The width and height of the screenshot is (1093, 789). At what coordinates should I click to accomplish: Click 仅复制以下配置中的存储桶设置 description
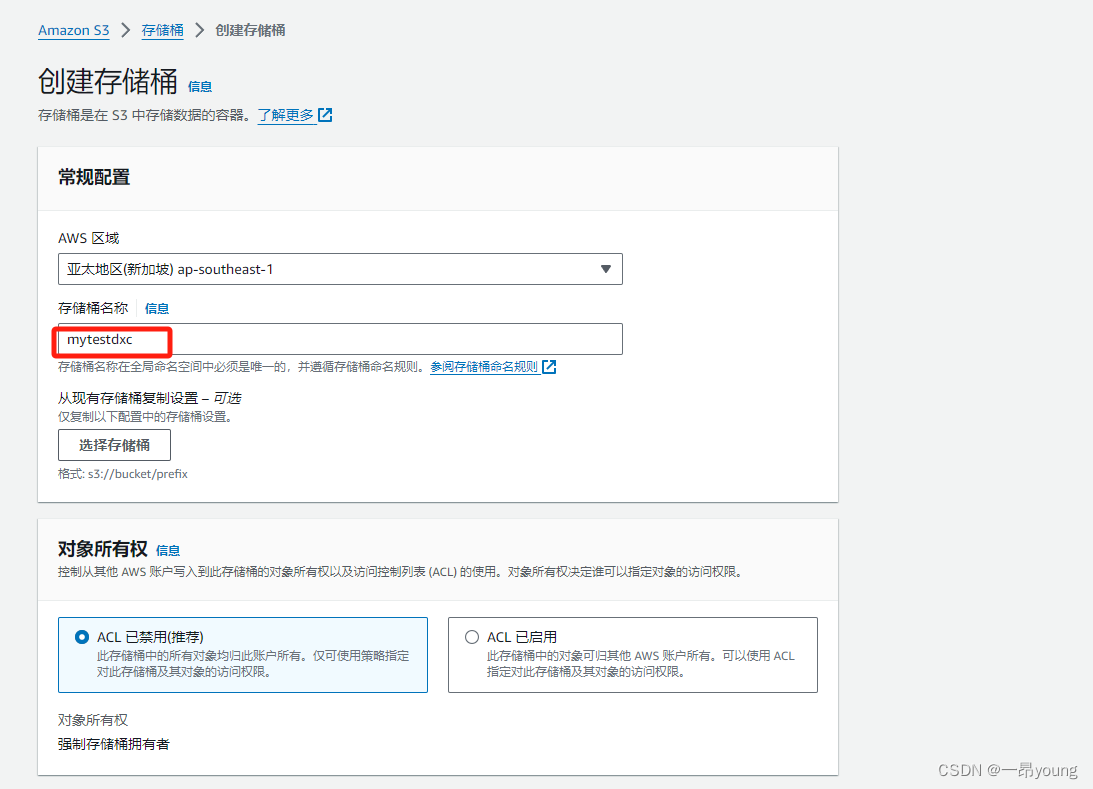145,417
